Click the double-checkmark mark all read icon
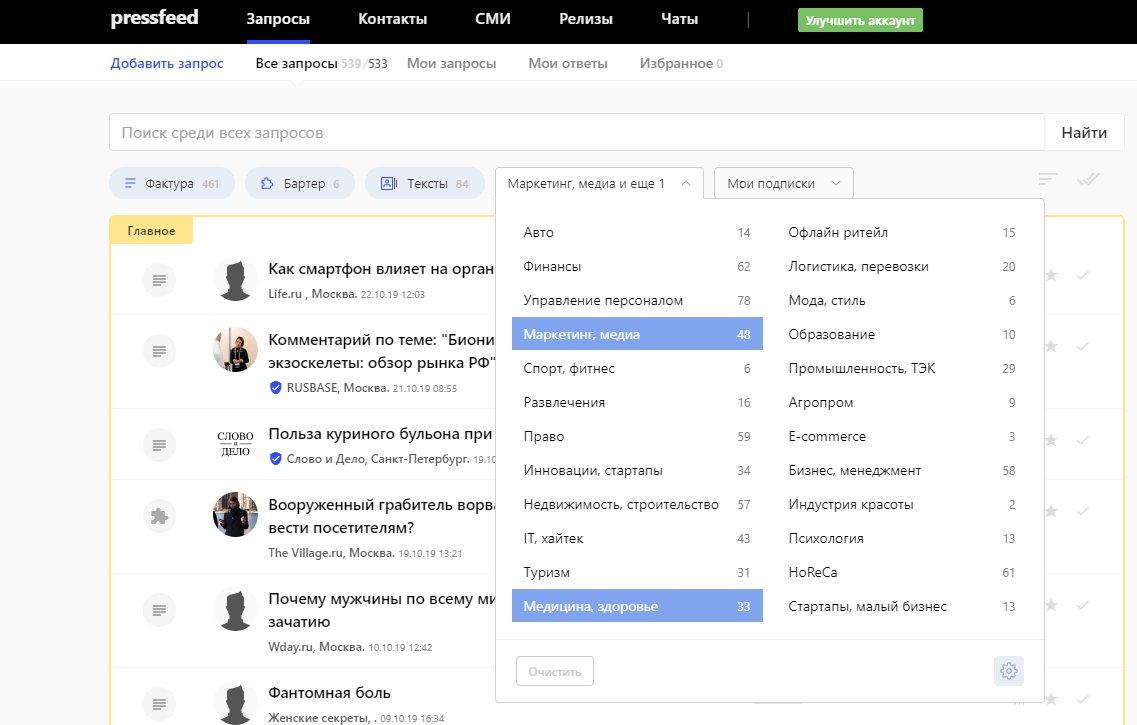Viewport: 1137px width, 725px height. click(1088, 179)
